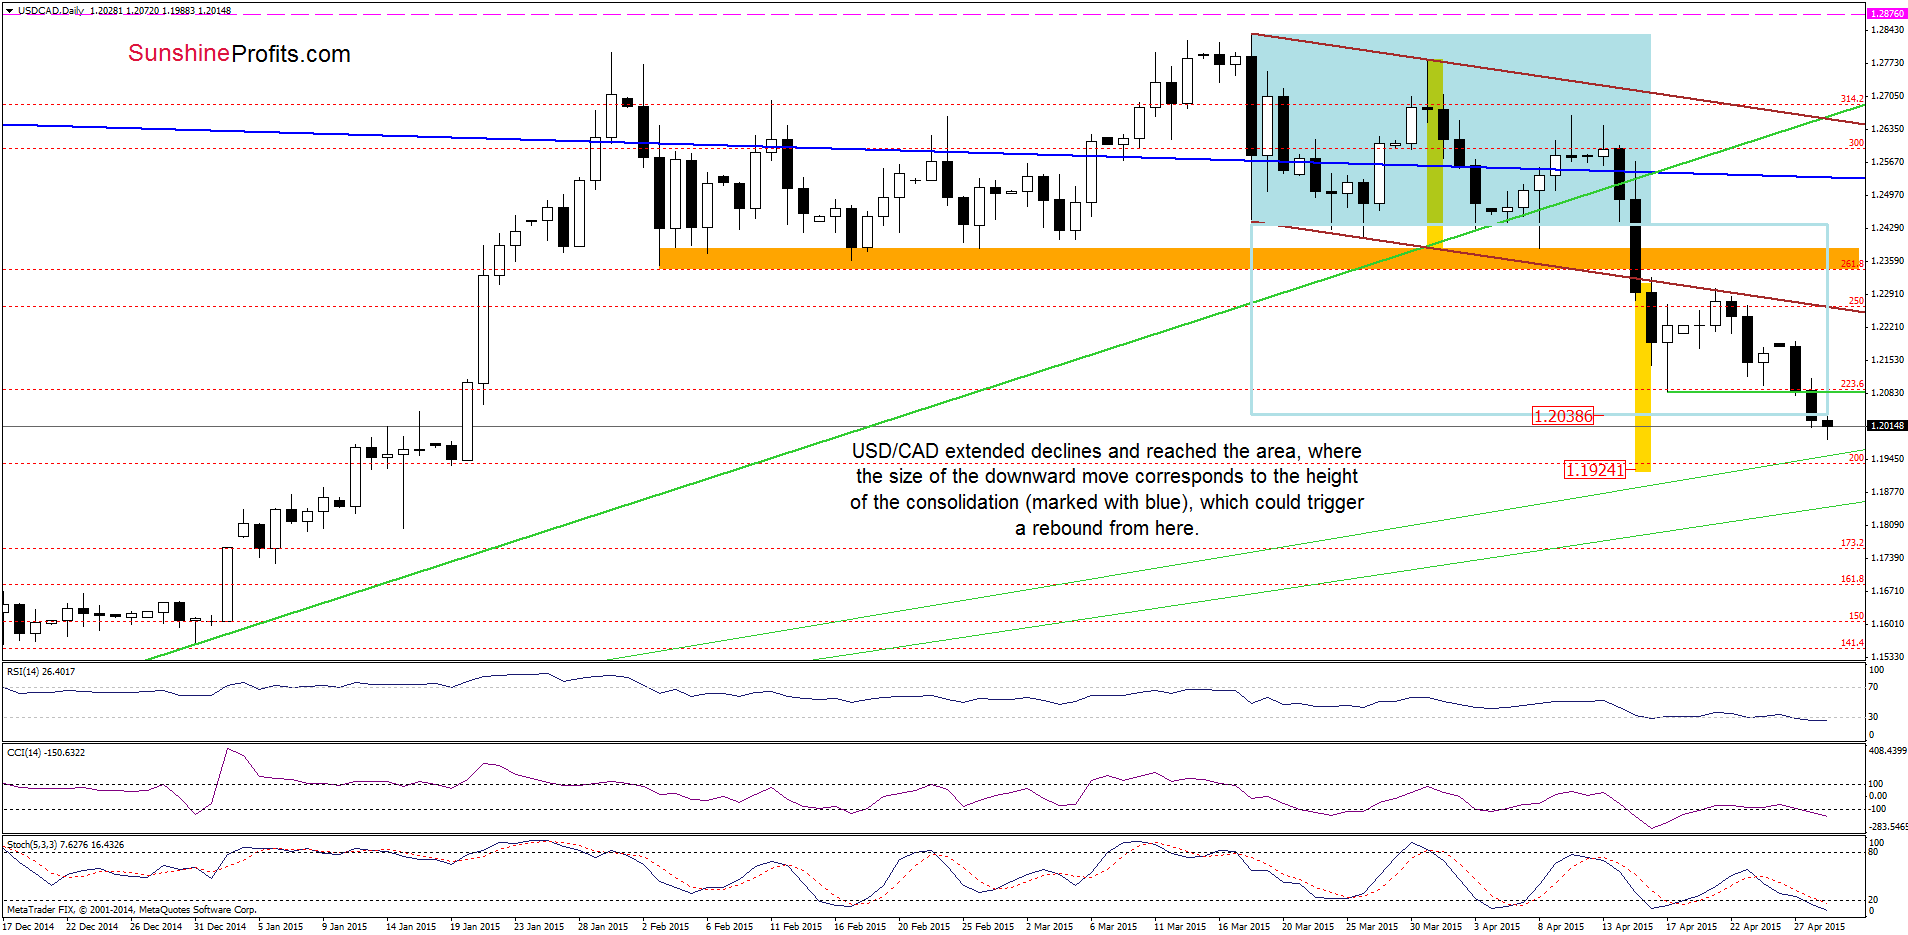Image resolution: width=1908 pixels, height=935 pixels.
Task: Click the 1.25670 price axis label
Action: point(1888,162)
